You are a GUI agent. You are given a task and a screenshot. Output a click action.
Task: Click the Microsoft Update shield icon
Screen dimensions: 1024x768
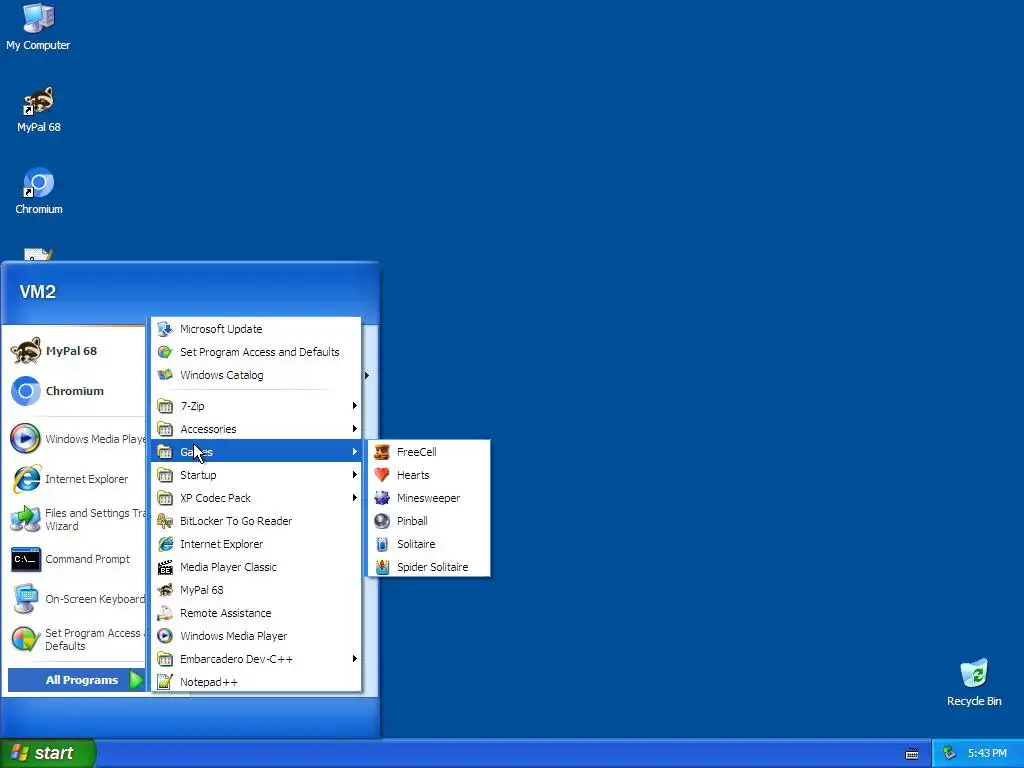(165, 329)
